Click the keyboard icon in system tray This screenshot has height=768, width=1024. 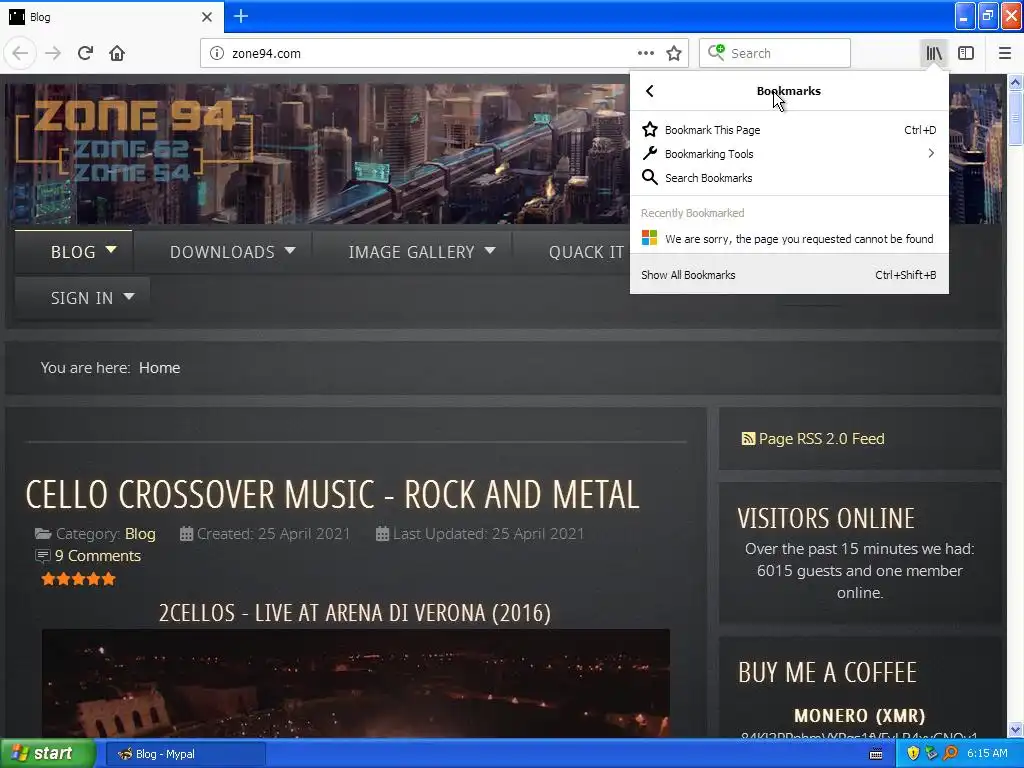click(x=876, y=754)
